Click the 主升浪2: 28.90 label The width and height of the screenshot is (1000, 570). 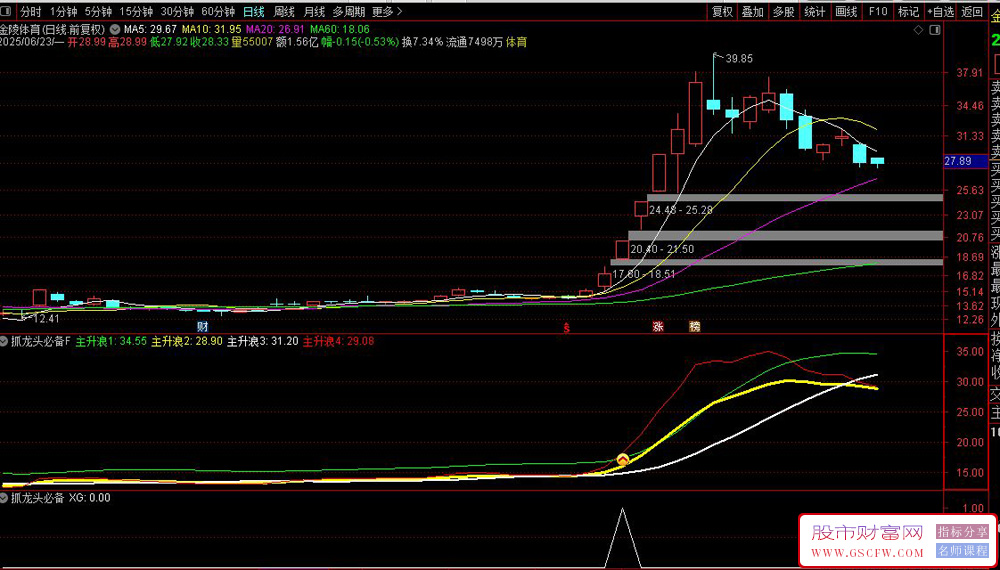tap(187, 342)
